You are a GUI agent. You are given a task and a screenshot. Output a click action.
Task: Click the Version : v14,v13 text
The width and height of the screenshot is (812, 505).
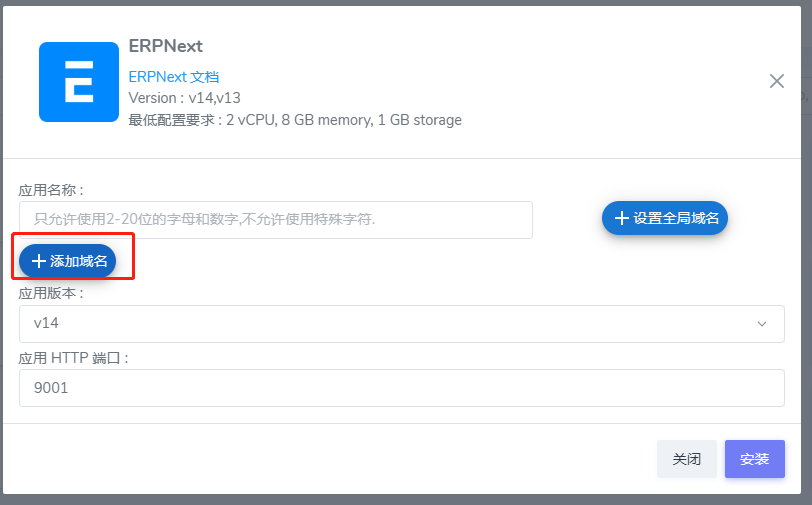click(x=185, y=98)
